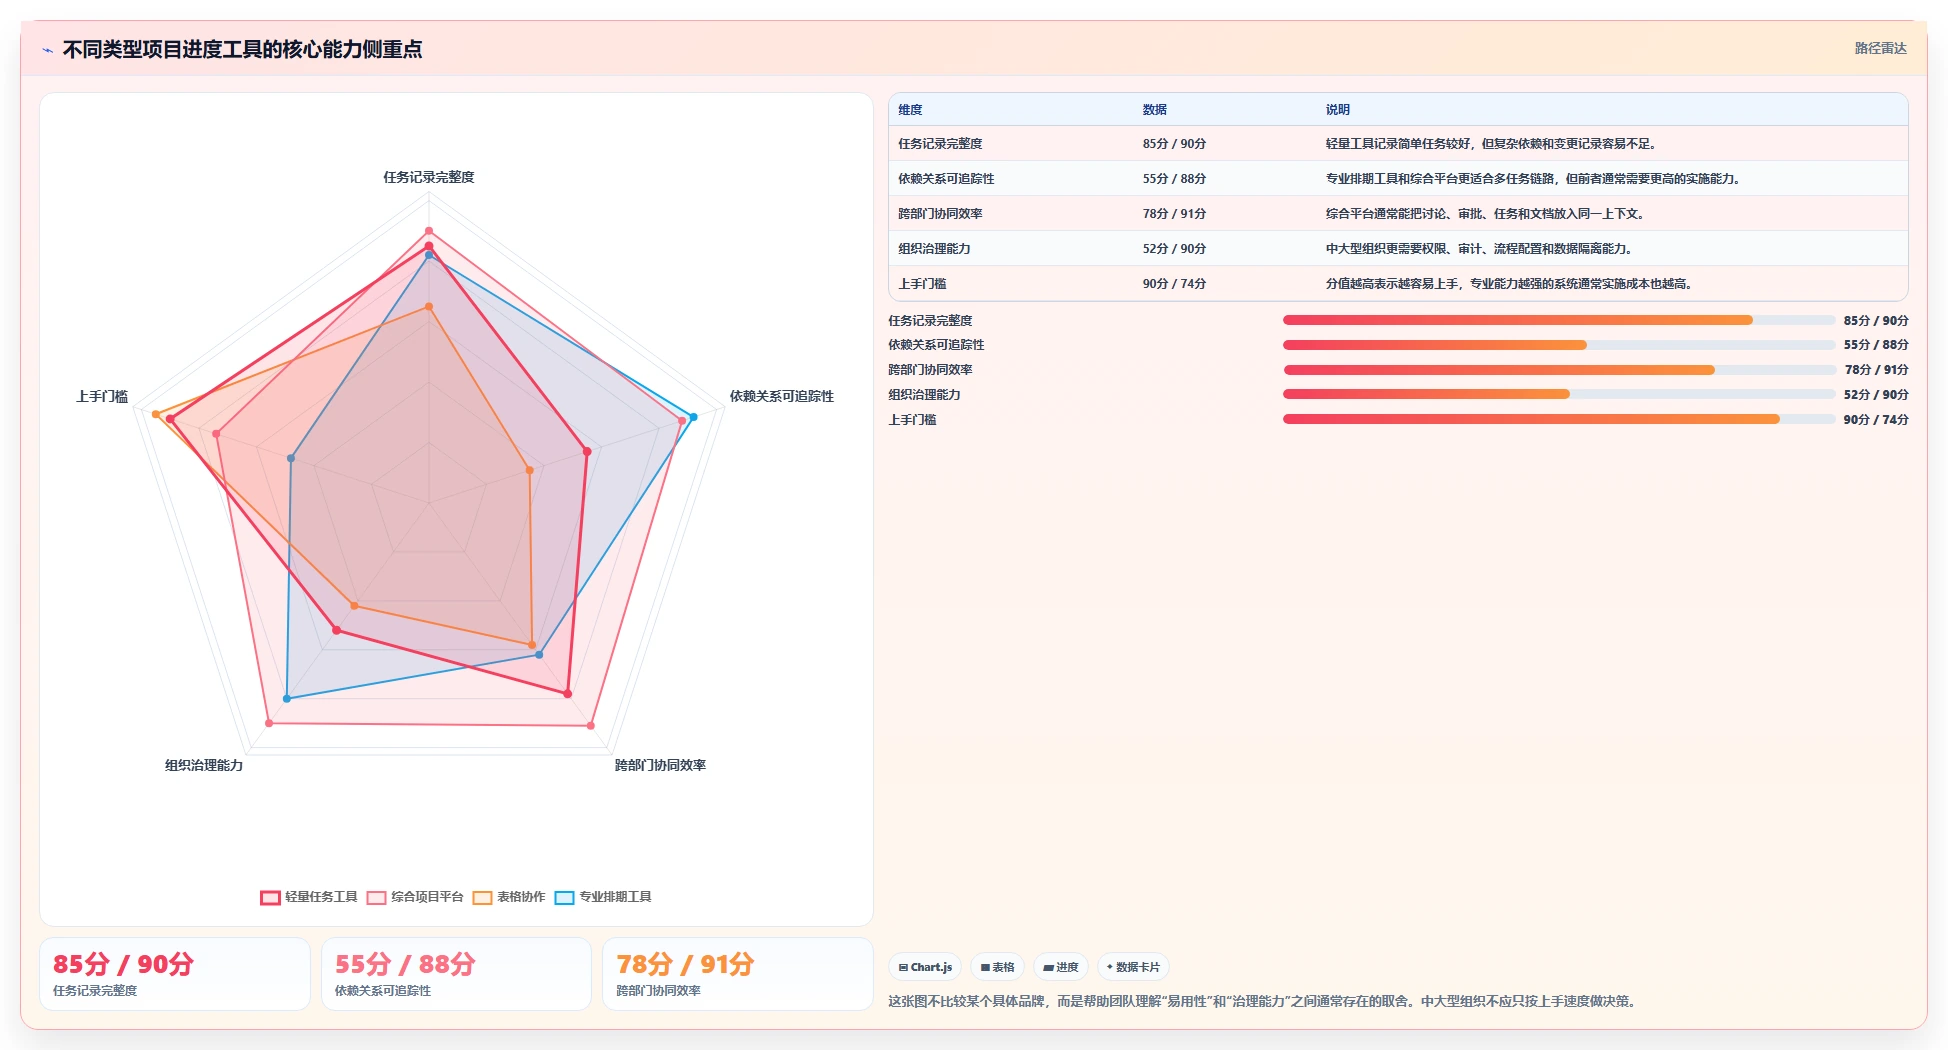1948x1050 pixels.
Task: Click the 任务记录完整度 progress bar
Action: click(x=1559, y=320)
